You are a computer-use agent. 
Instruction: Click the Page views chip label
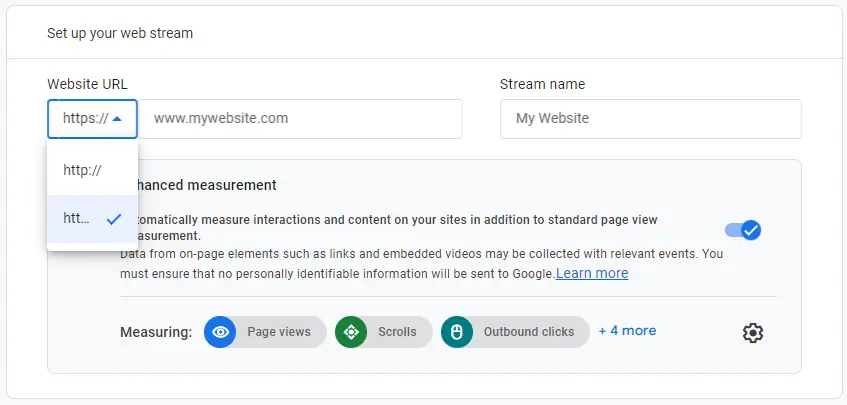(279, 332)
